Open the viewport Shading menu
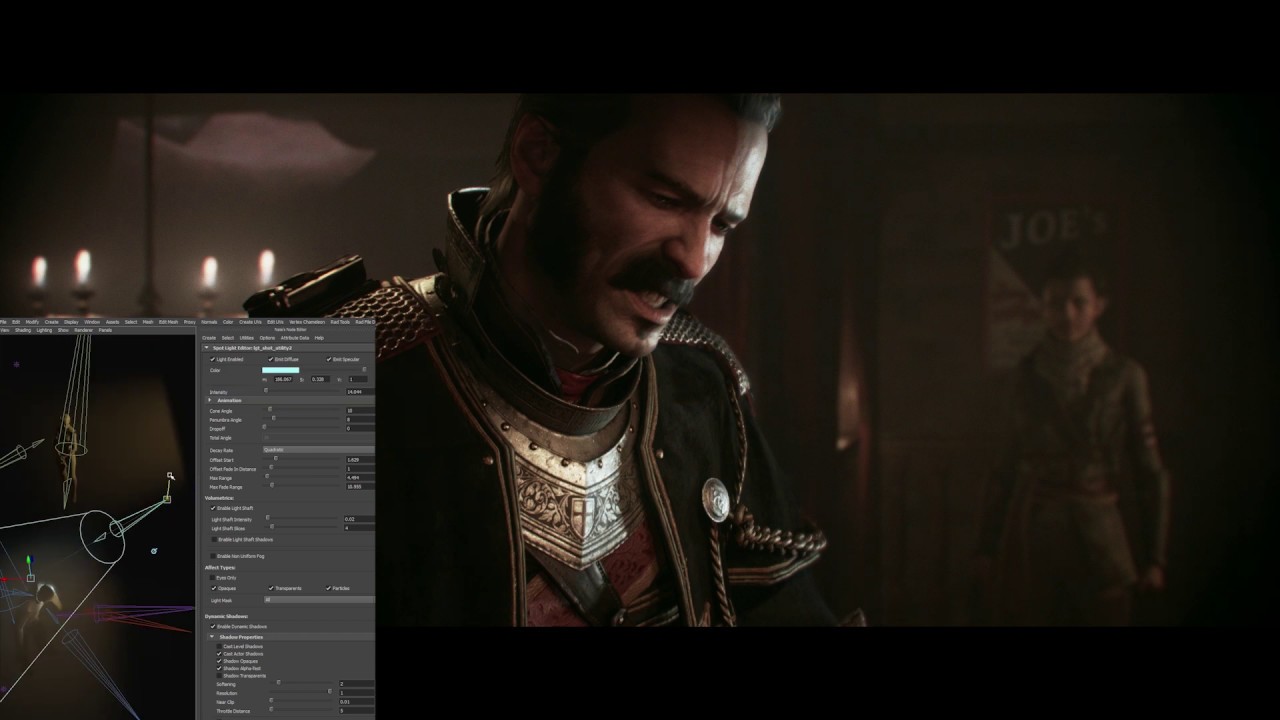Screen dimensions: 1280x720 click(x=23, y=330)
